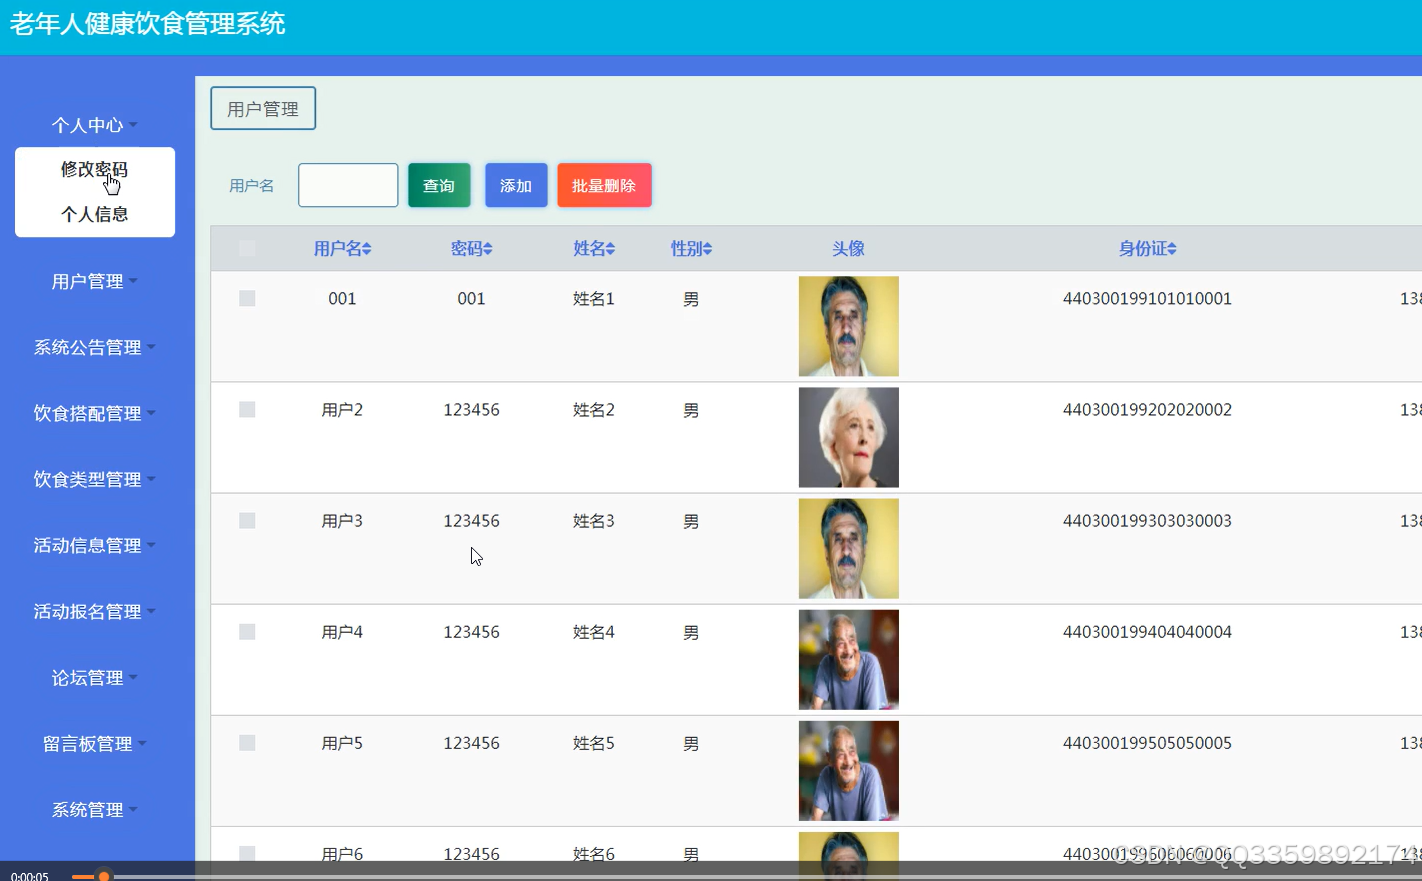The image size is (1422, 881).
Task: Click the name cell 姓名2
Action: coord(594,410)
